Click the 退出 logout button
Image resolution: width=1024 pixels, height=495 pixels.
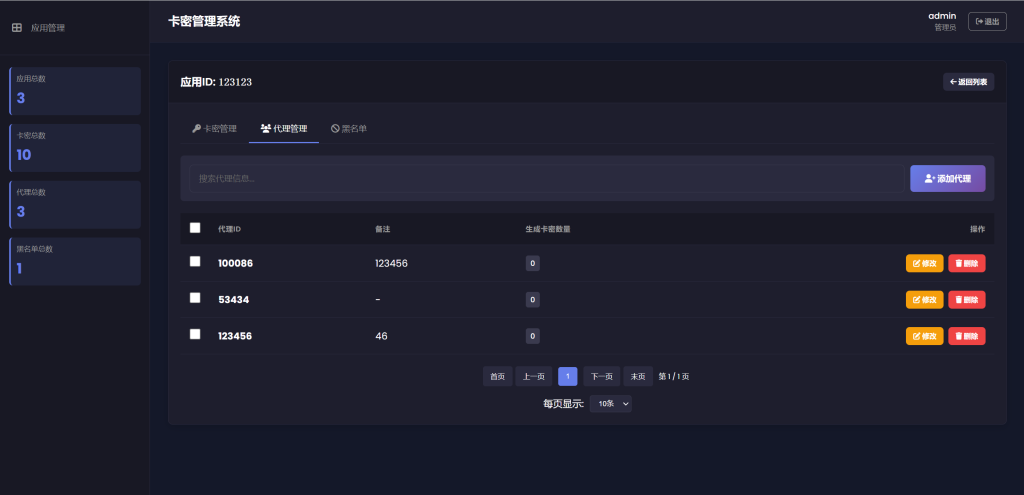tap(987, 21)
